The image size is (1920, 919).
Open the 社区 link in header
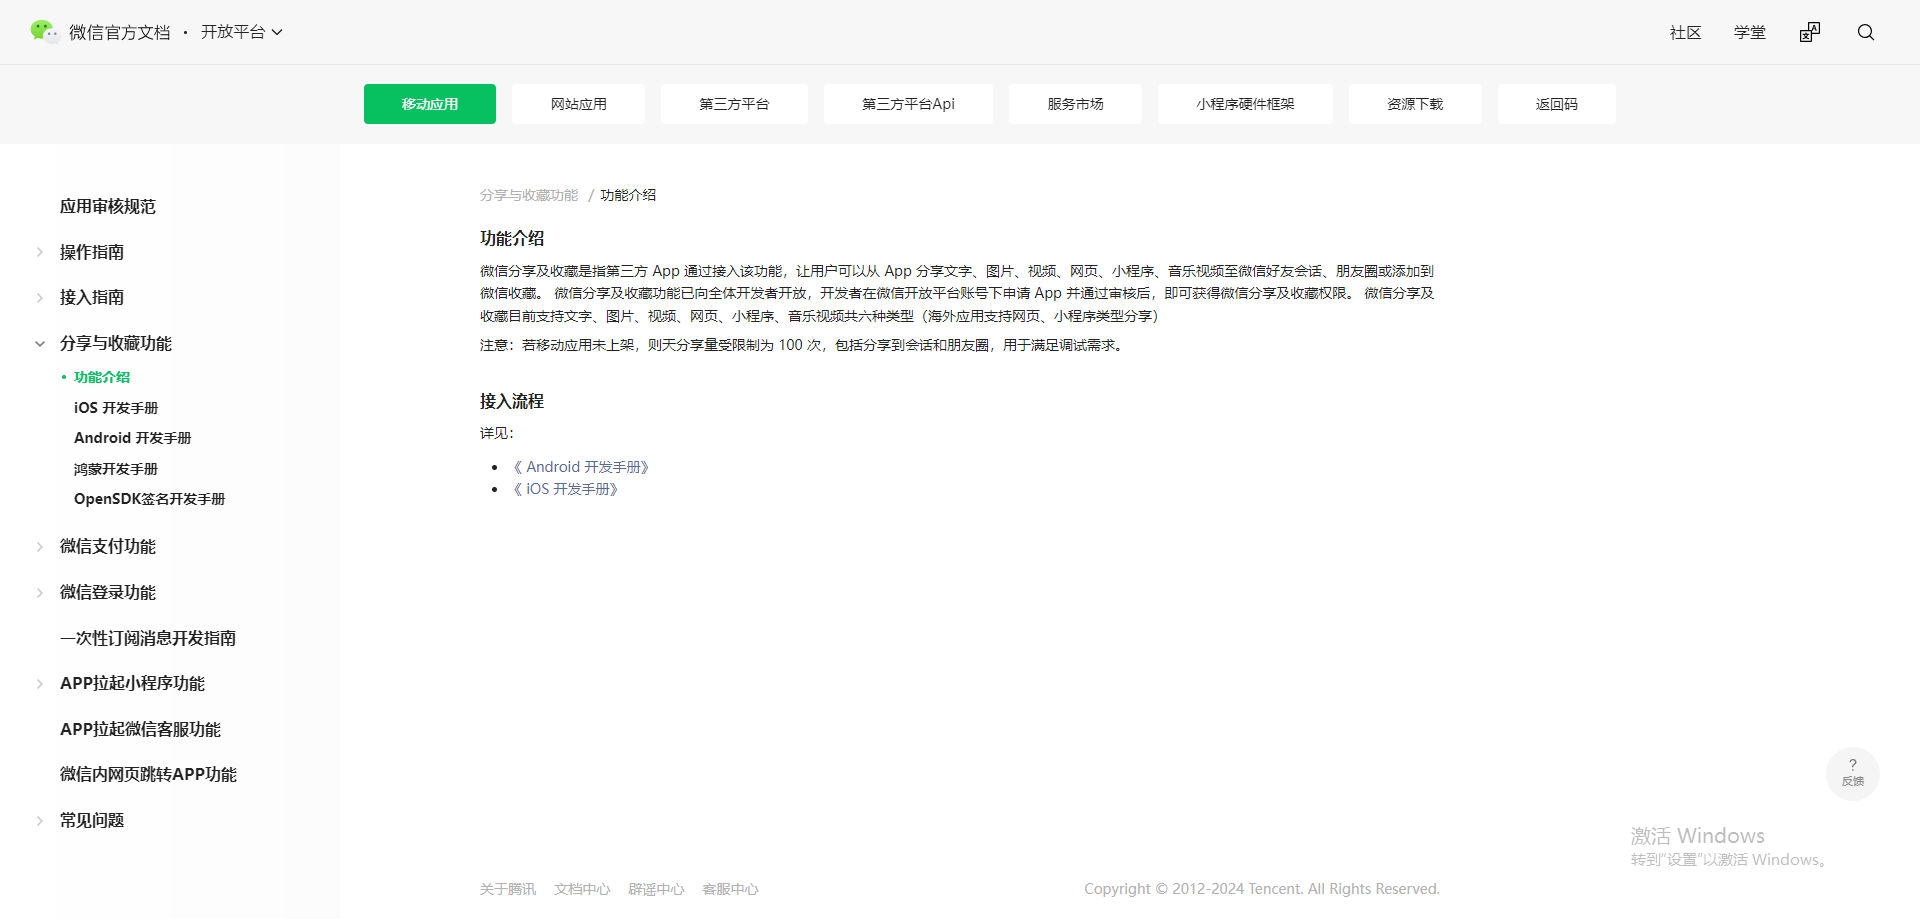[x=1686, y=32]
